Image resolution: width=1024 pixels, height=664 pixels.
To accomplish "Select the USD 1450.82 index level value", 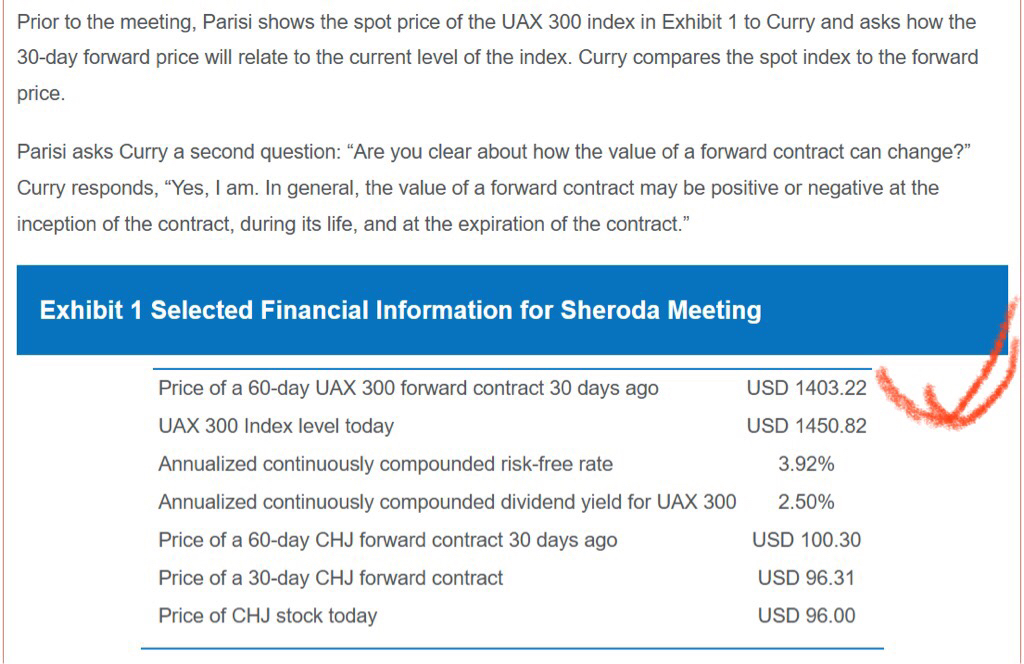I will tap(806, 426).
